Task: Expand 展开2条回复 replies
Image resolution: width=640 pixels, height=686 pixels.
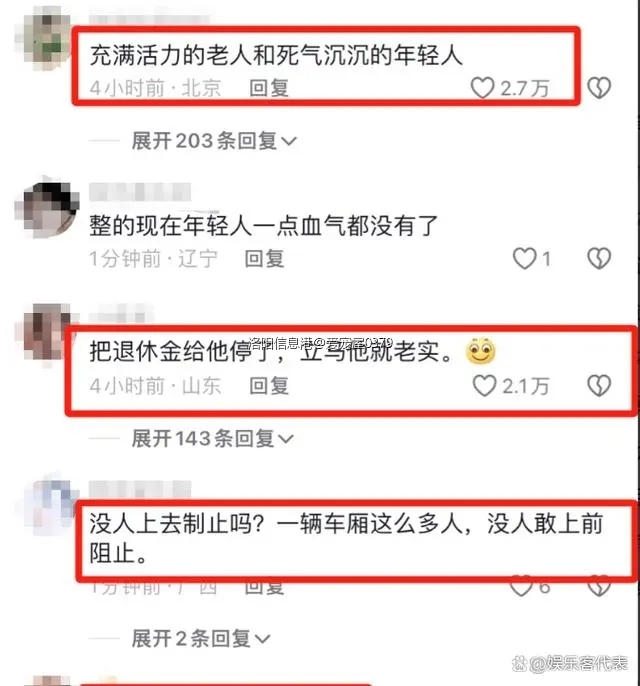Action: point(201,639)
